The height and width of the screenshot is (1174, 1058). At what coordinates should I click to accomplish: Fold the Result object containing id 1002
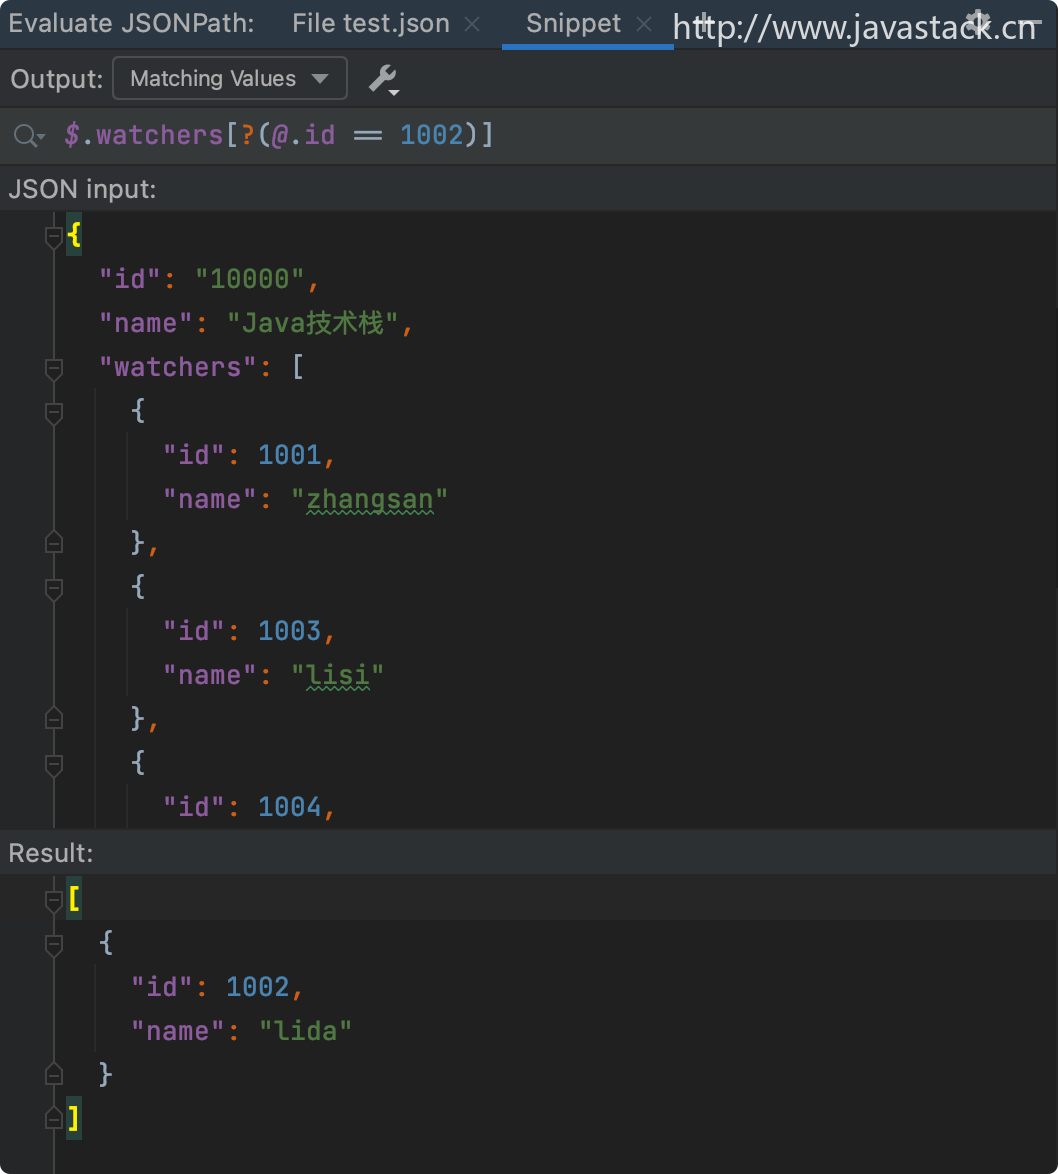(x=53, y=945)
